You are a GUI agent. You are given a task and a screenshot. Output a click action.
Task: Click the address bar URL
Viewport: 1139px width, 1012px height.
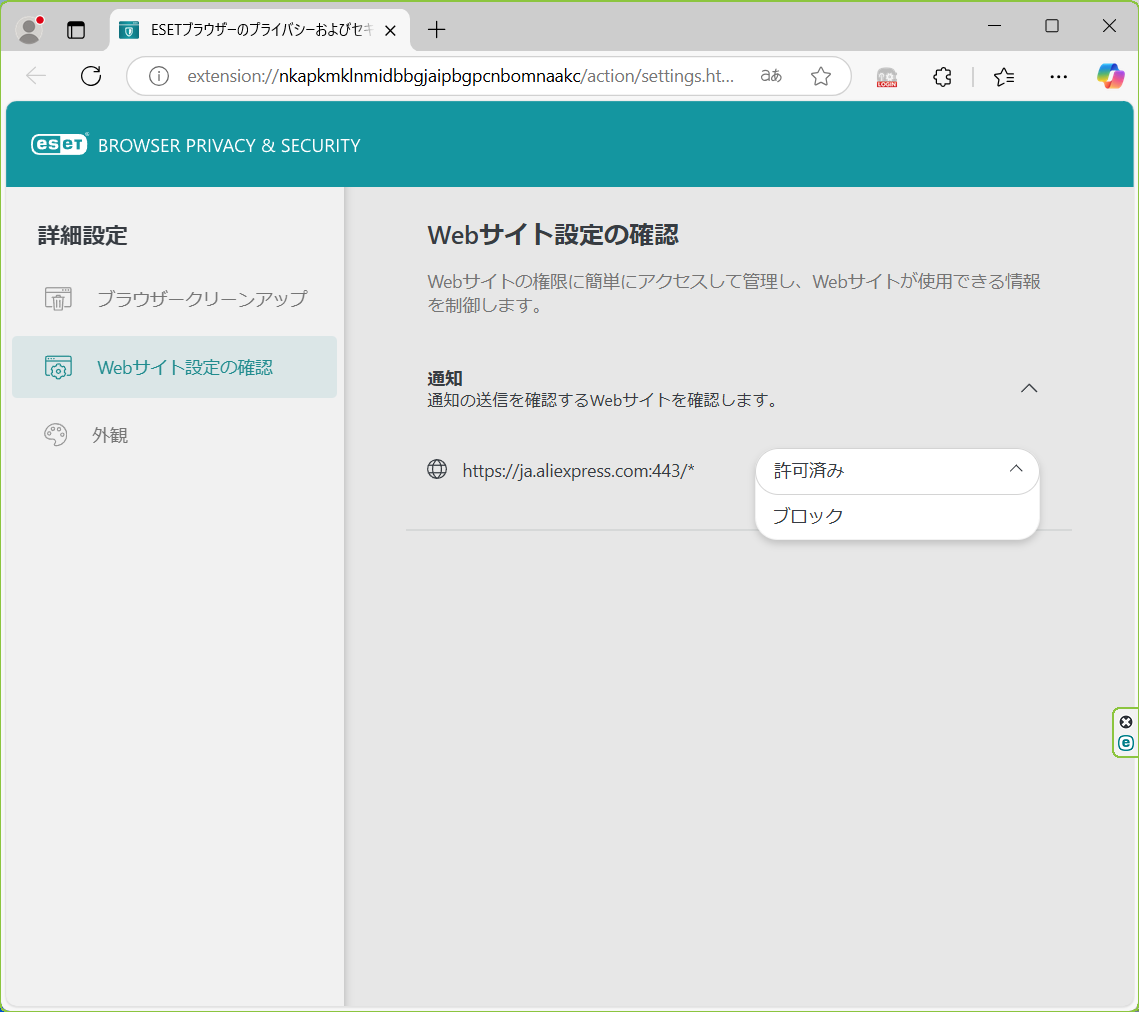coord(461,76)
